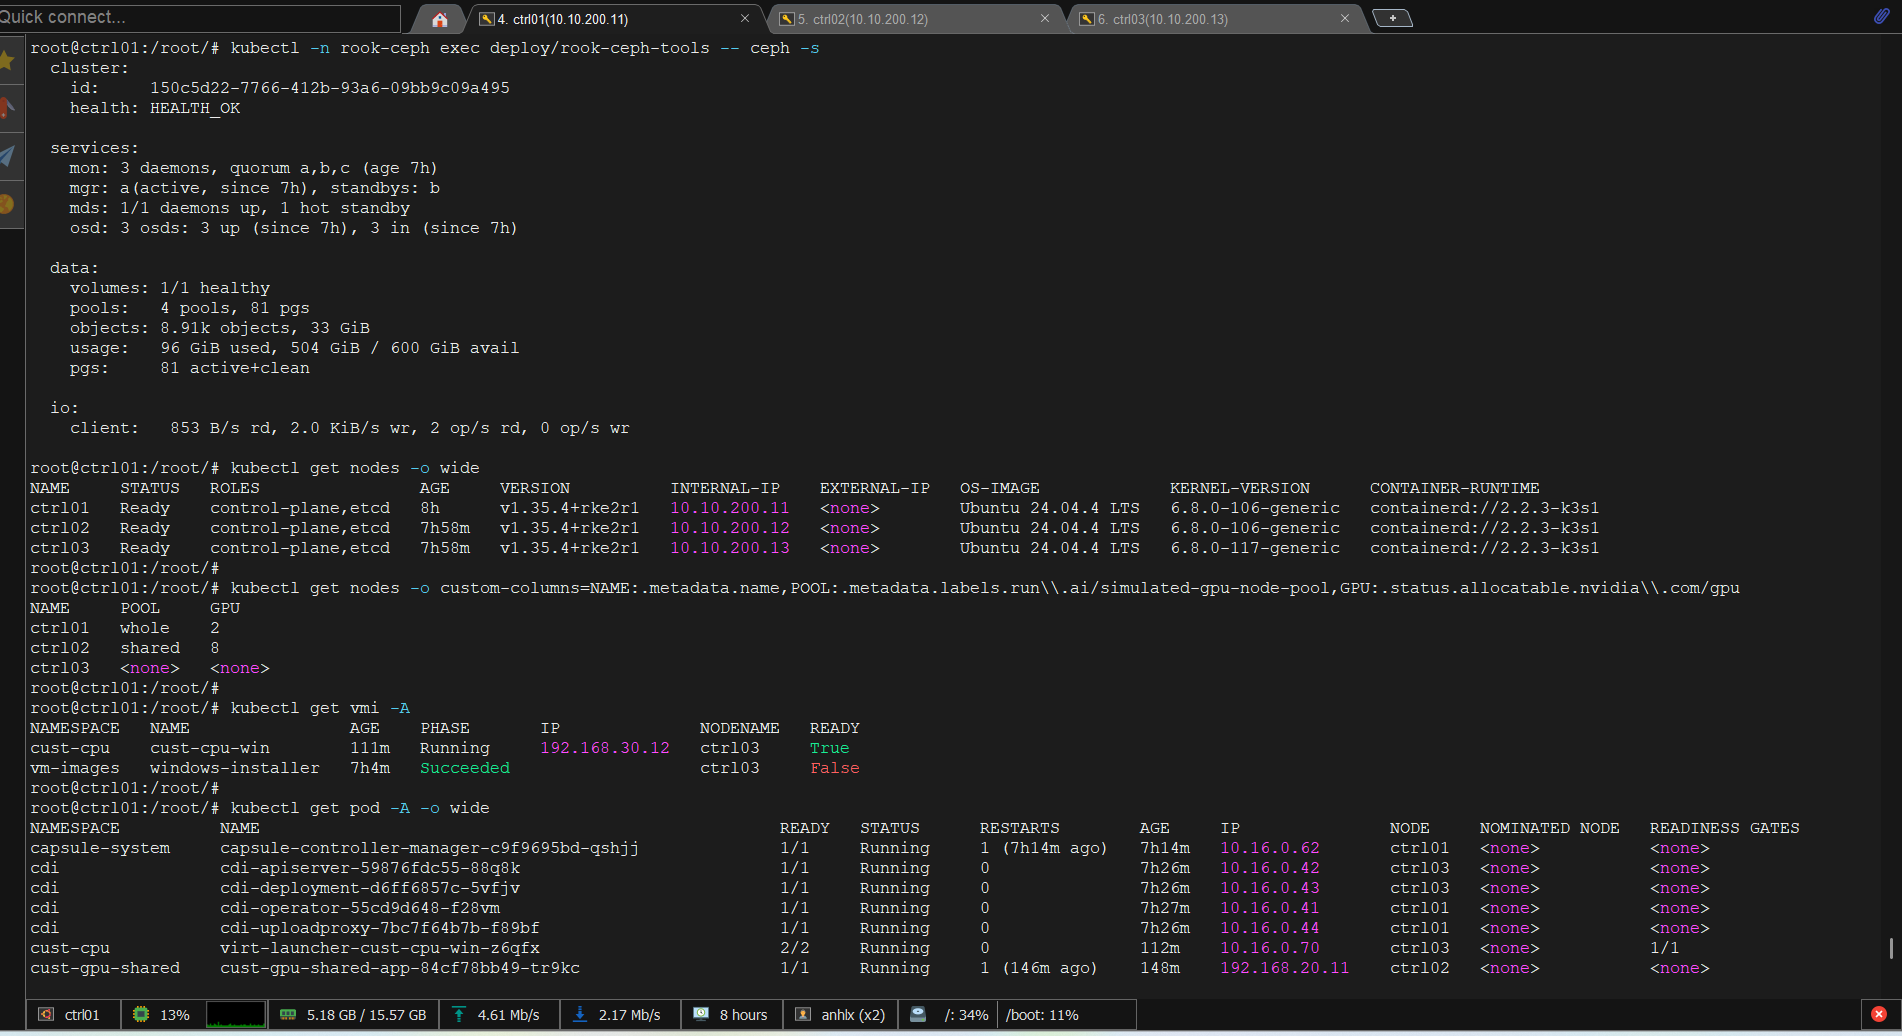
Task: Click the key icon on ctrl02 tab
Action: (787, 19)
